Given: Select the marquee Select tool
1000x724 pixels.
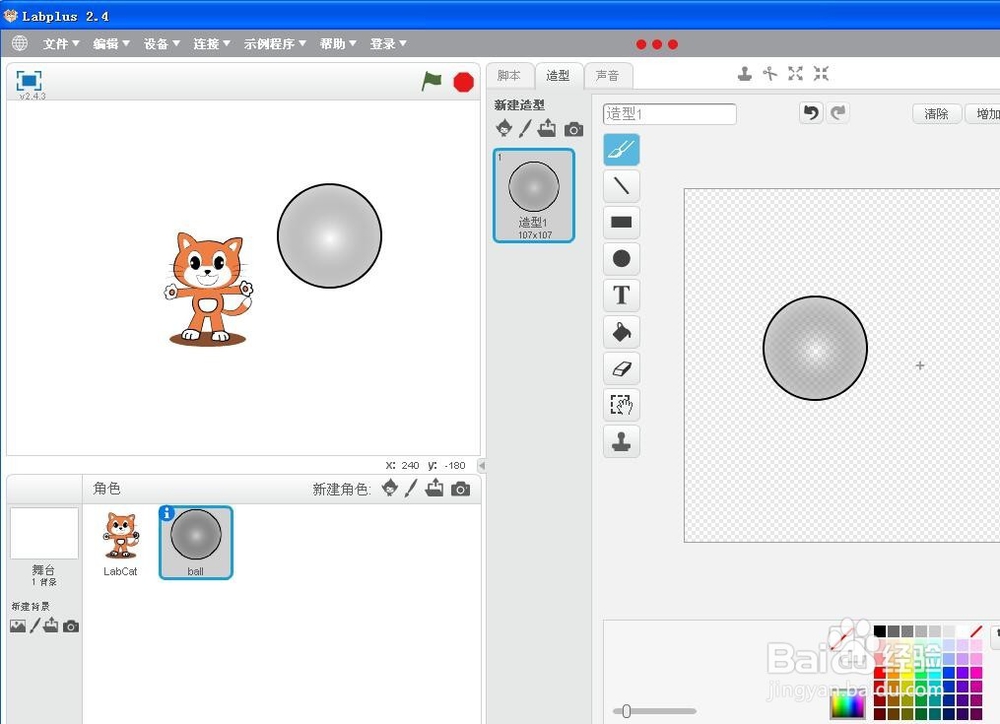Looking at the screenshot, I should [x=621, y=404].
